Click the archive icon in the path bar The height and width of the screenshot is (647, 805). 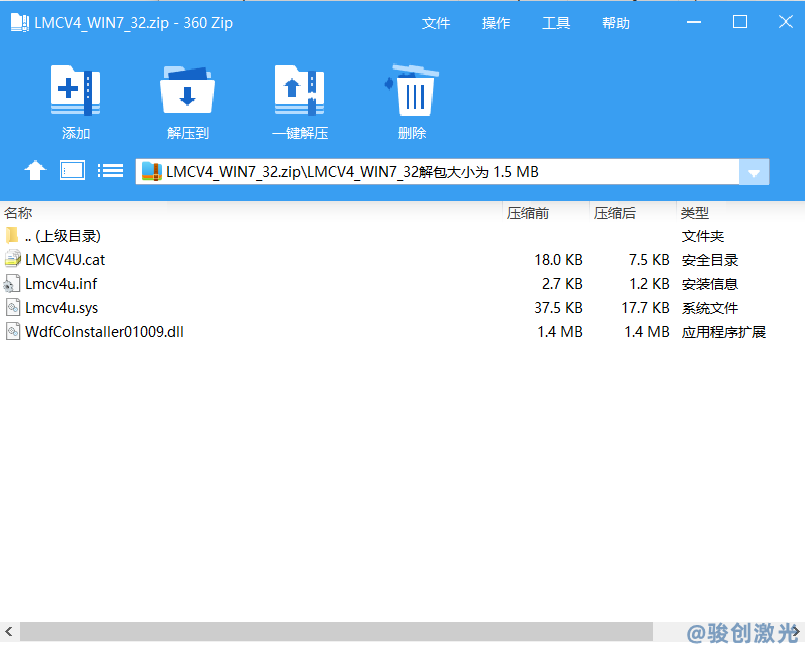point(152,172)
